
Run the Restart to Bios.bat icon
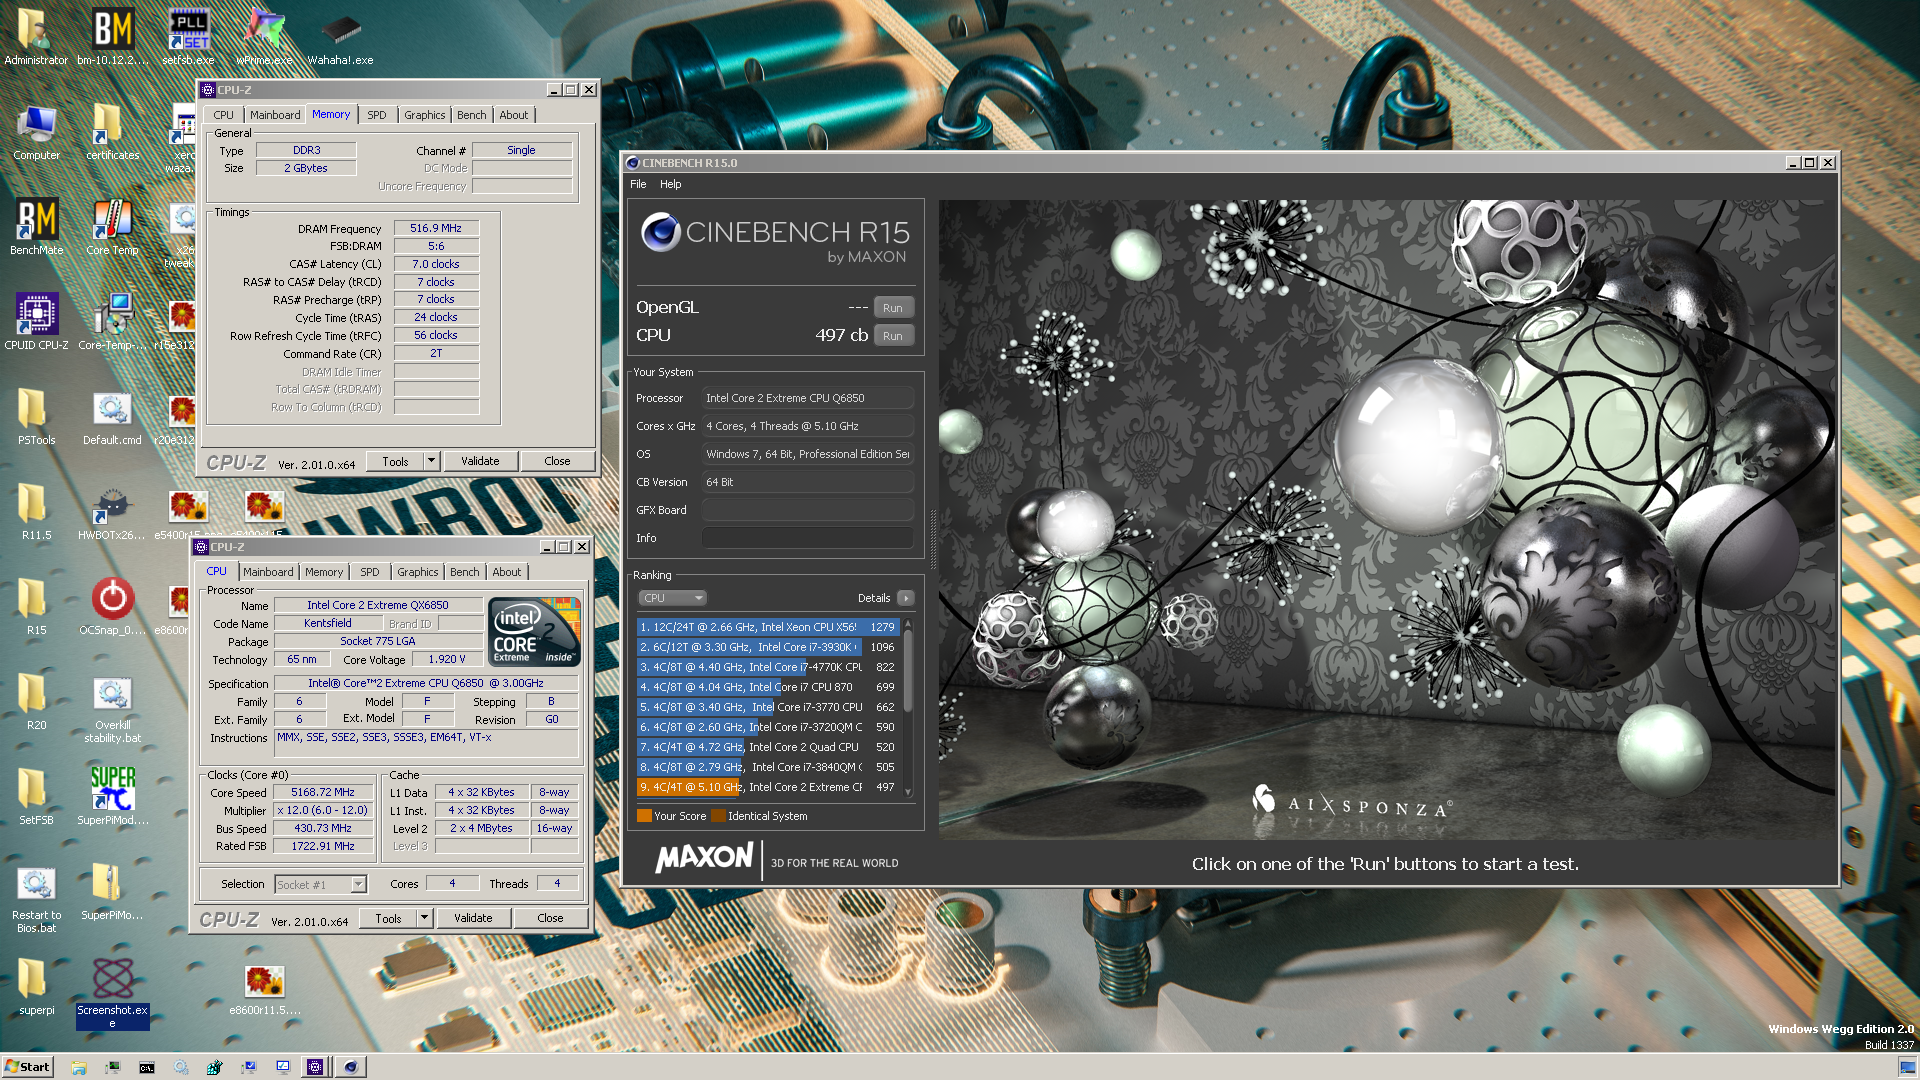(36, 898)
